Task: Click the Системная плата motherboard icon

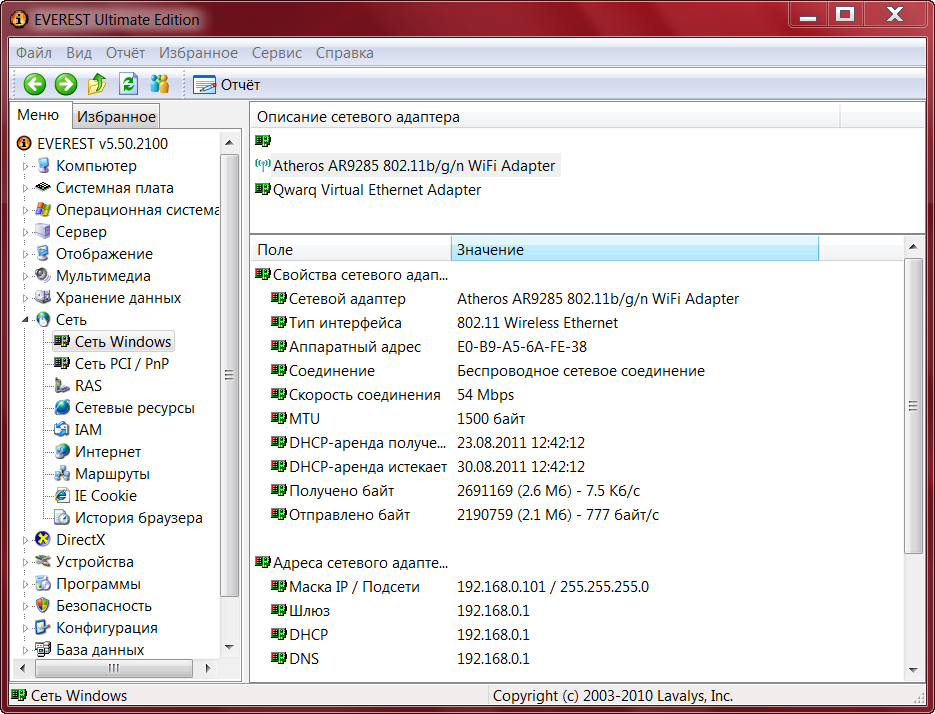Action: (43, 187)
